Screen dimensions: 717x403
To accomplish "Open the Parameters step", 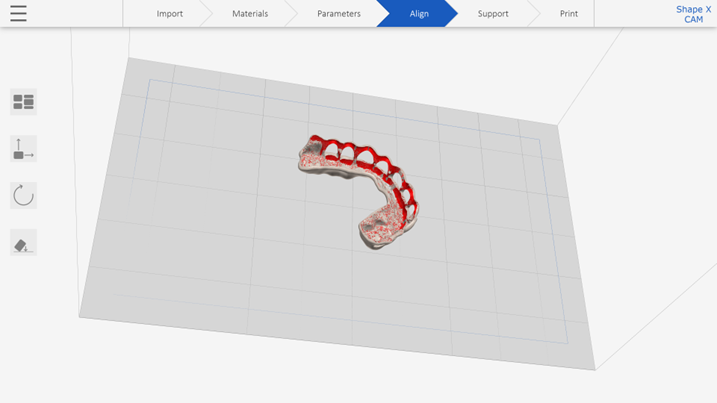I will point(338,14).
